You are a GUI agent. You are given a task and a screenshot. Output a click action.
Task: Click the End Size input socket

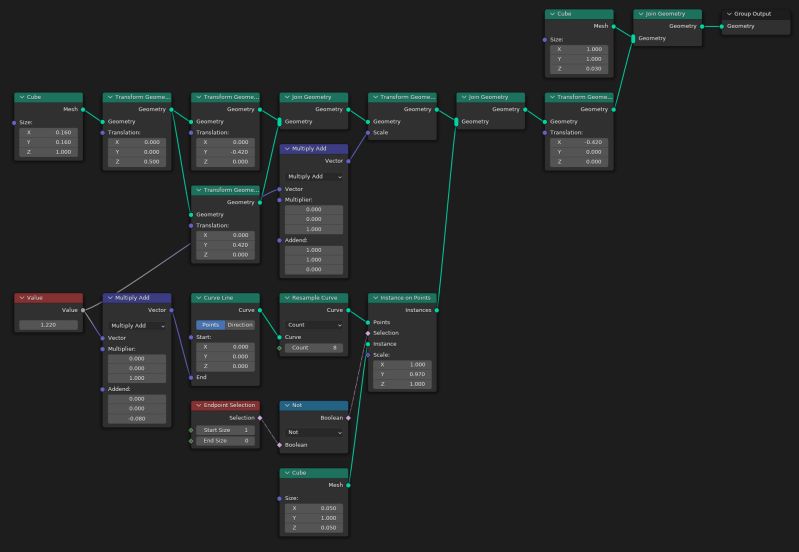pyautogui.click(x=191, y=441)
